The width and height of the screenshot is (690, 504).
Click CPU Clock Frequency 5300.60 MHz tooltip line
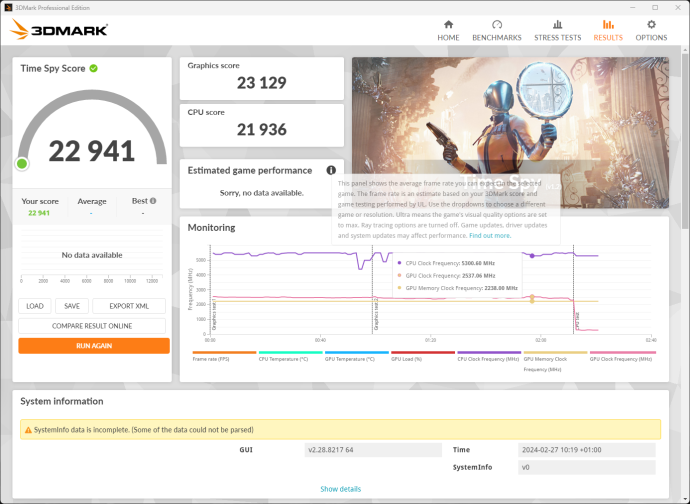pyautogui.click(x=446, y=263)
